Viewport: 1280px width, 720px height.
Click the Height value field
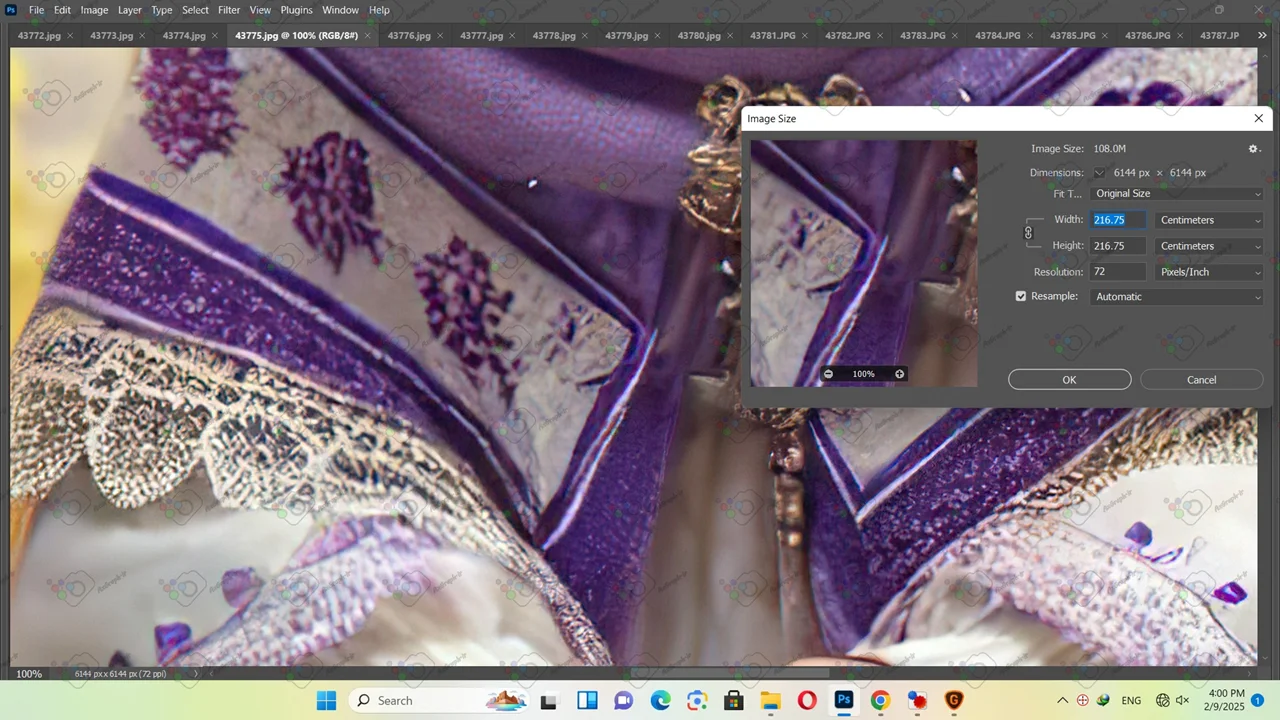click(x=1117, y=246)
